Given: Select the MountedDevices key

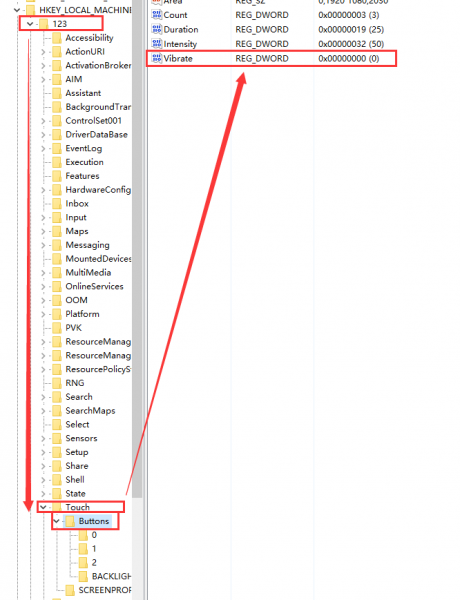Looking at the screenshot, I should pos(98,259).
